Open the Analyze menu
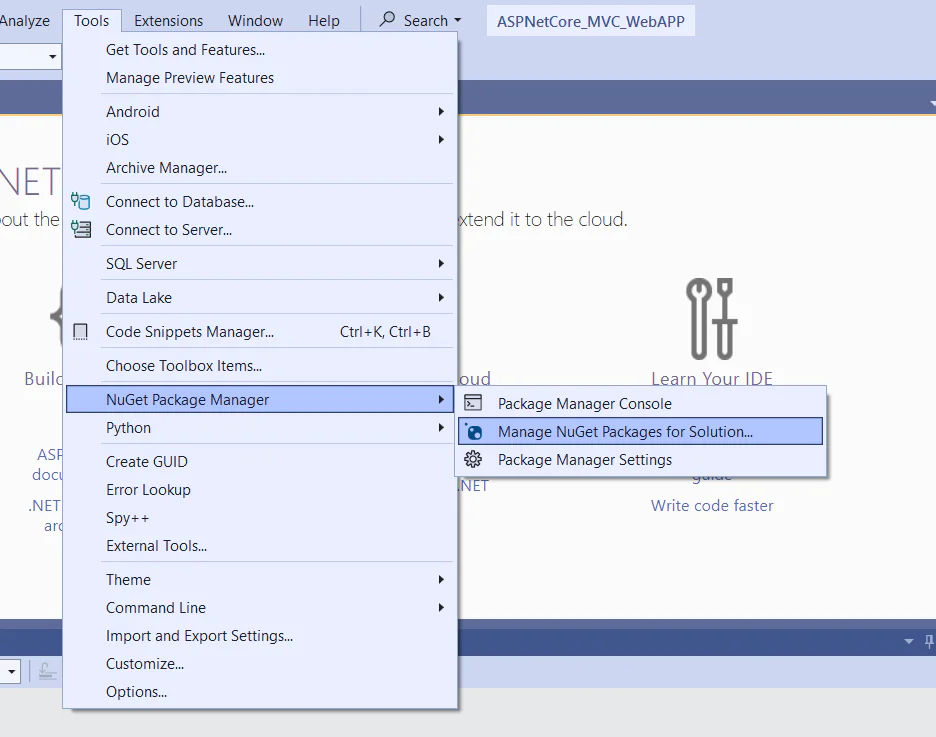The image size is (936, 737). tap(24, 21)
